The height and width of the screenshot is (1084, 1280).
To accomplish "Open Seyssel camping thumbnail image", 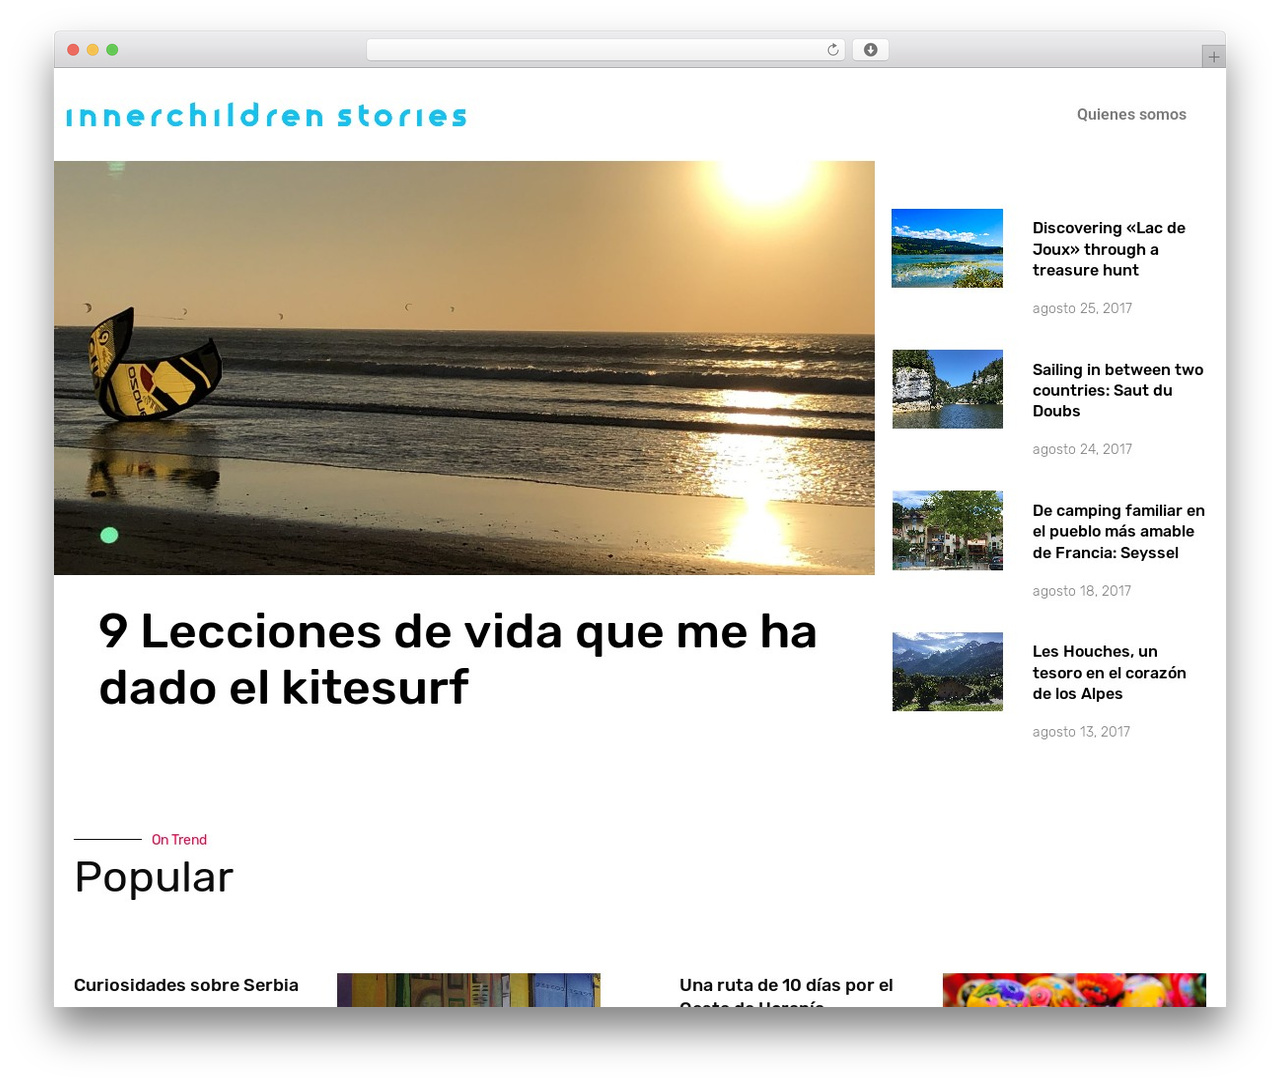I will click(x=947, y=530).
